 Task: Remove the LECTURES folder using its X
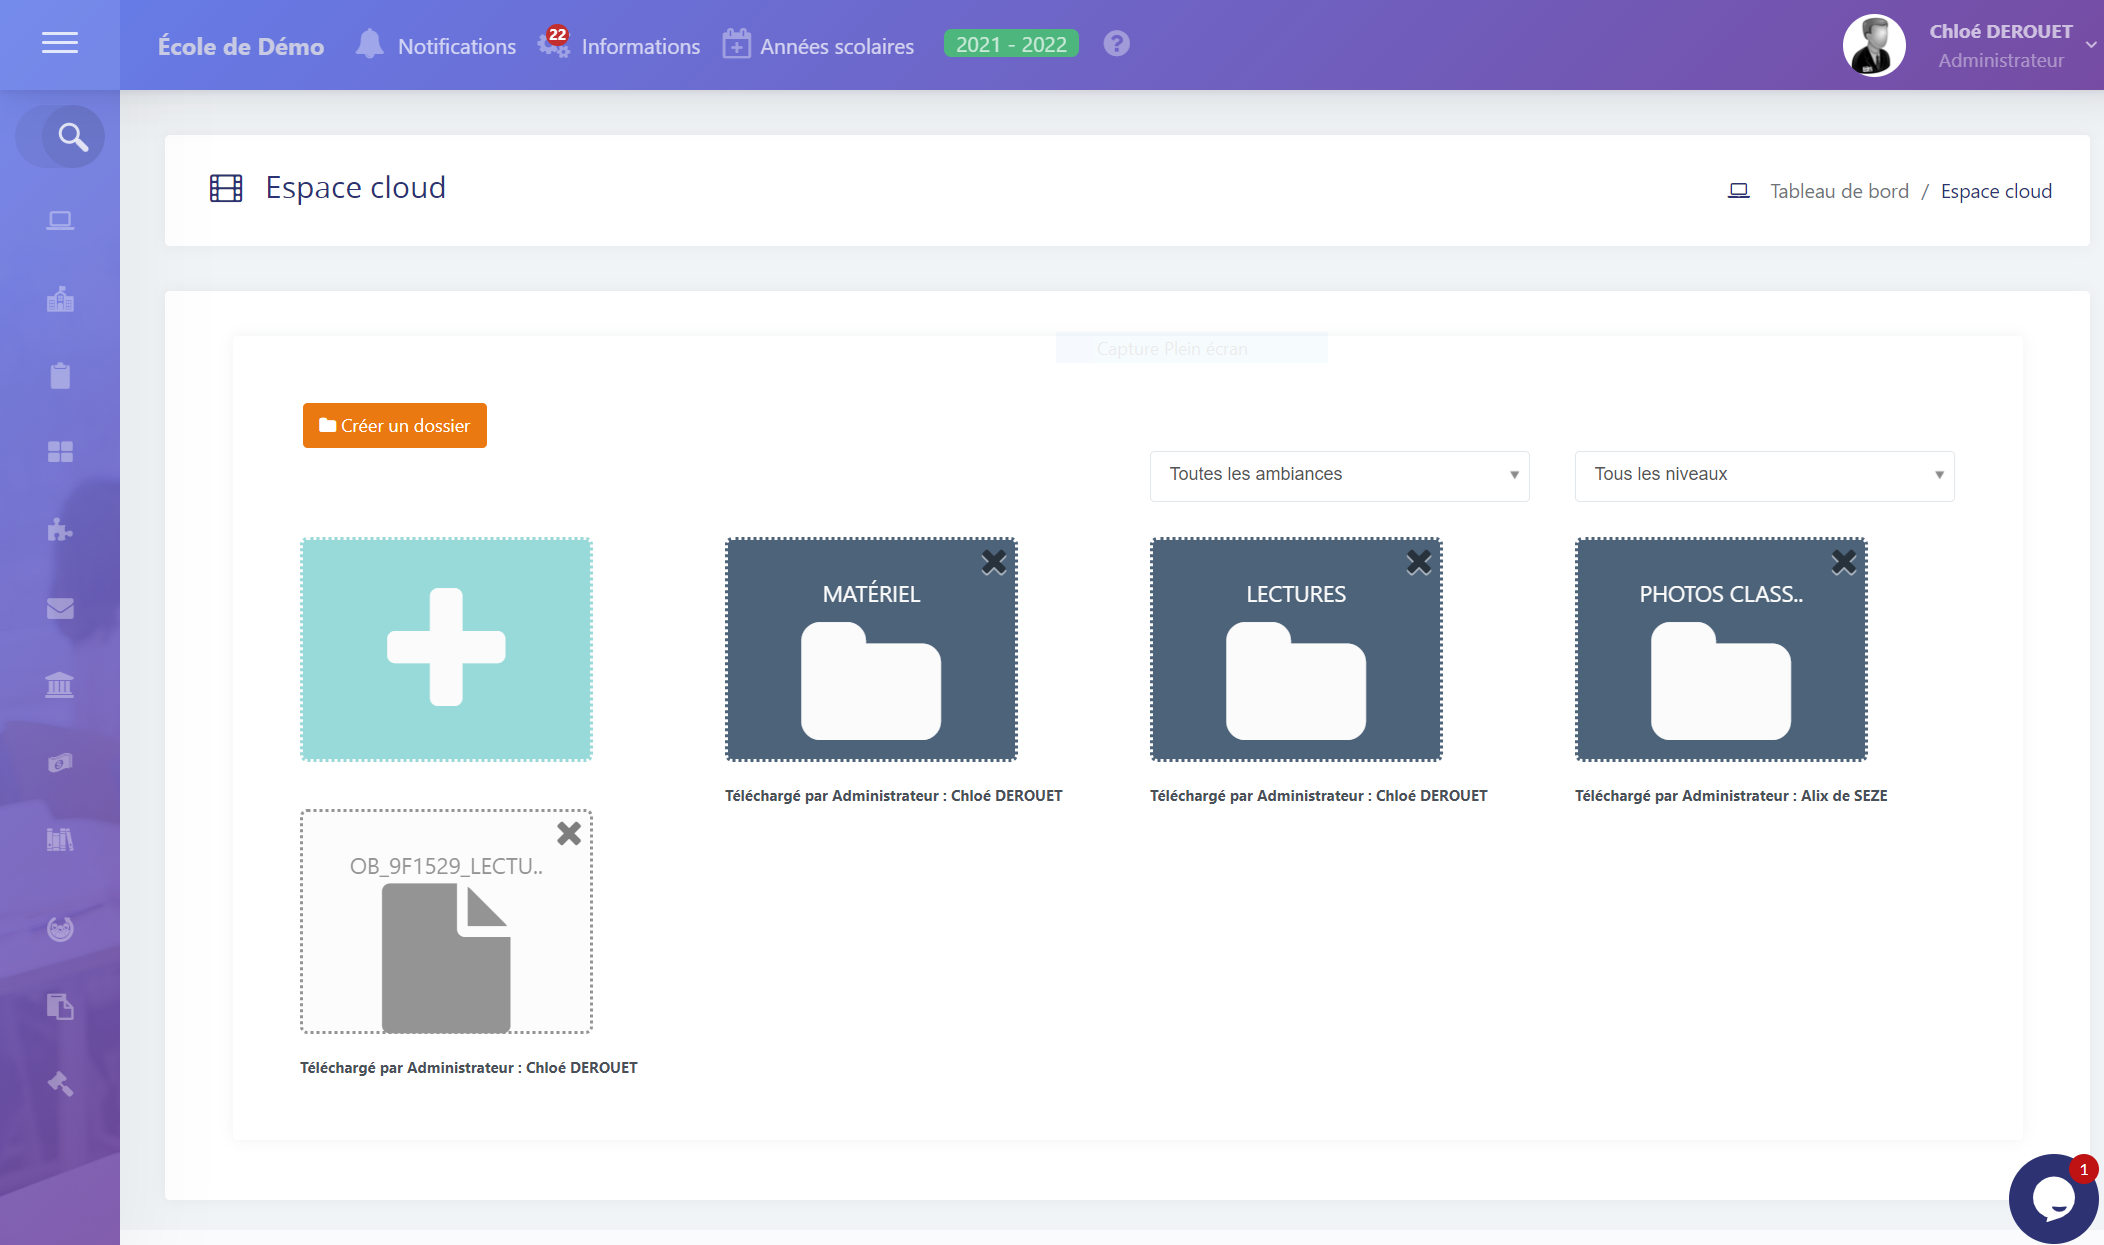[1418, 563]
